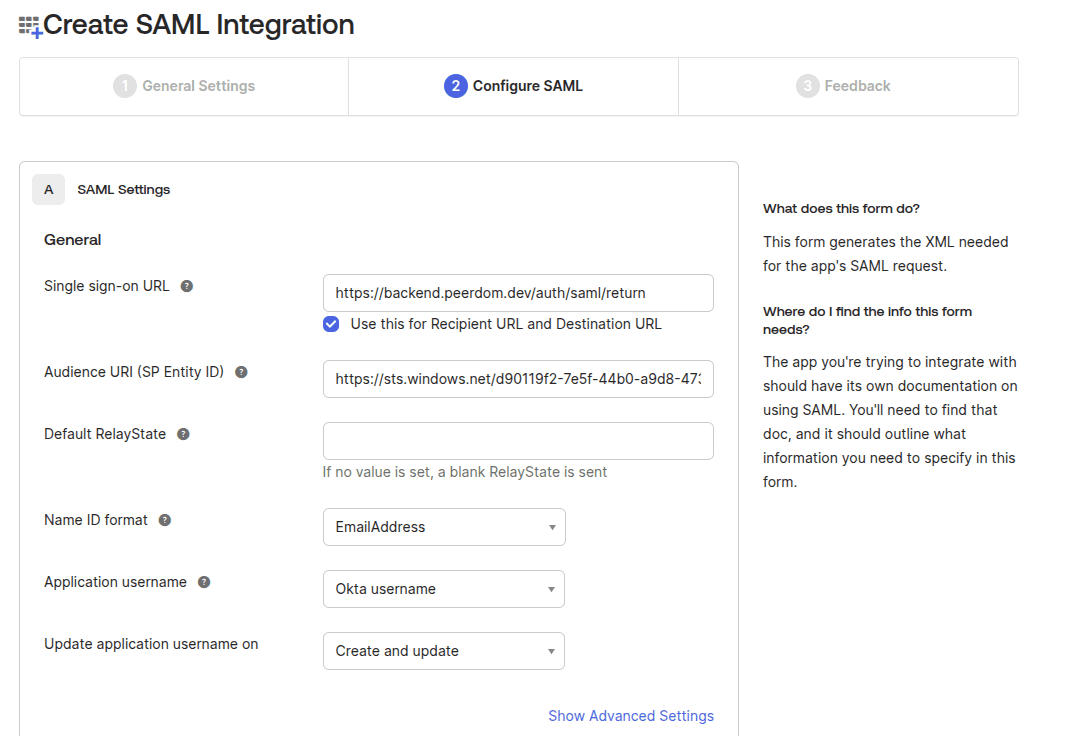Click the help icon beside Audience URI
The height and width of the screenshot is (736, 1077).
pyautogui.click(x=241, y=372)
